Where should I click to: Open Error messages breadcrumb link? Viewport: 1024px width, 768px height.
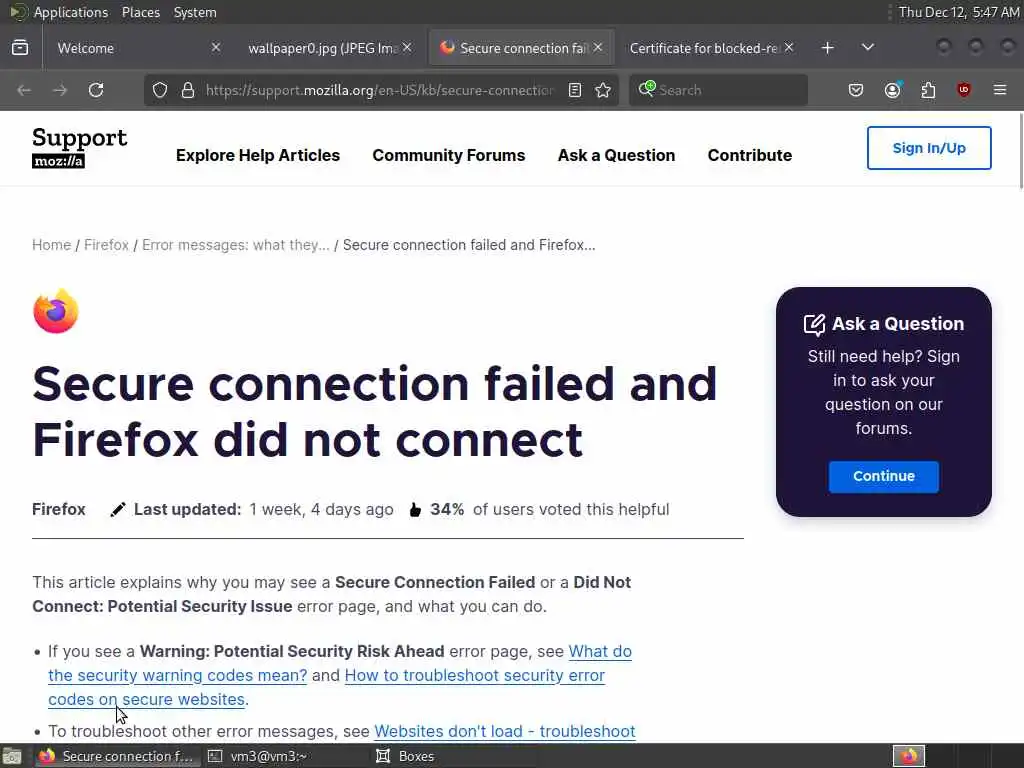pos(236,245)
